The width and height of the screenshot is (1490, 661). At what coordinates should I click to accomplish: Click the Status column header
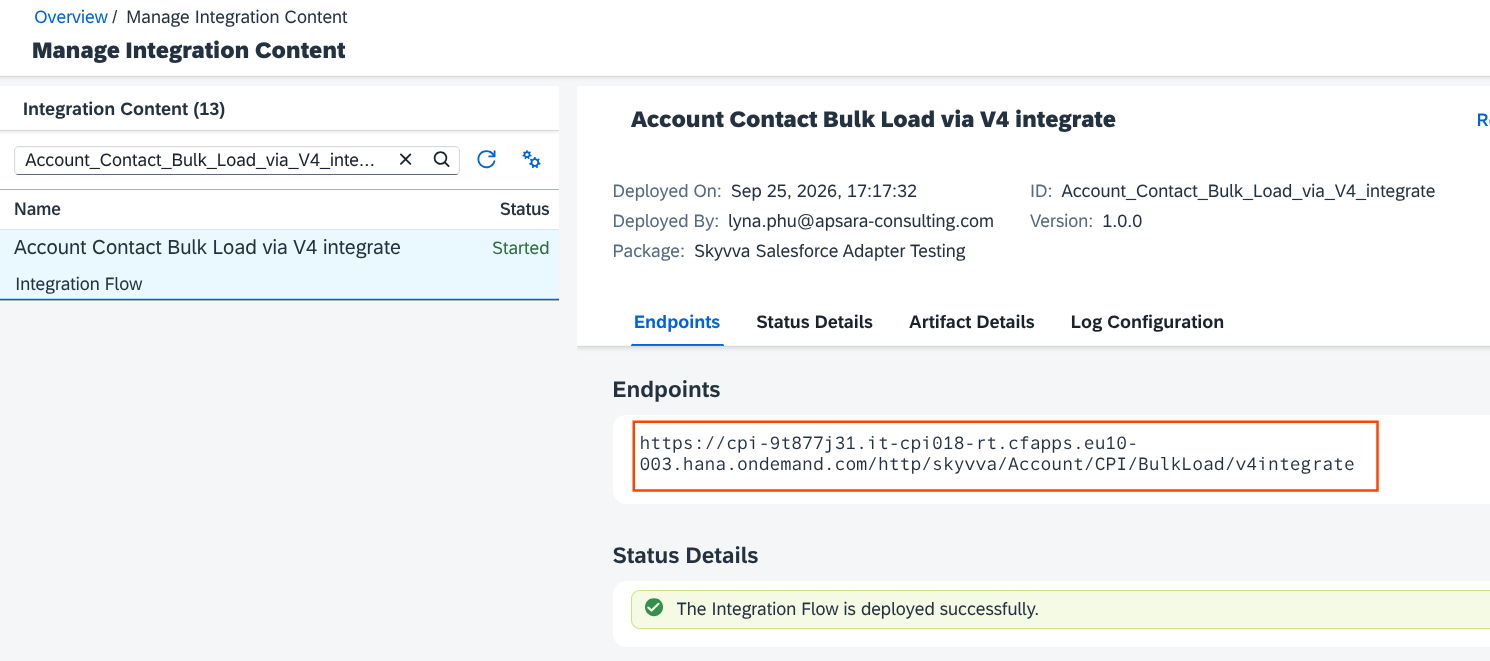[x=524, y=209]
